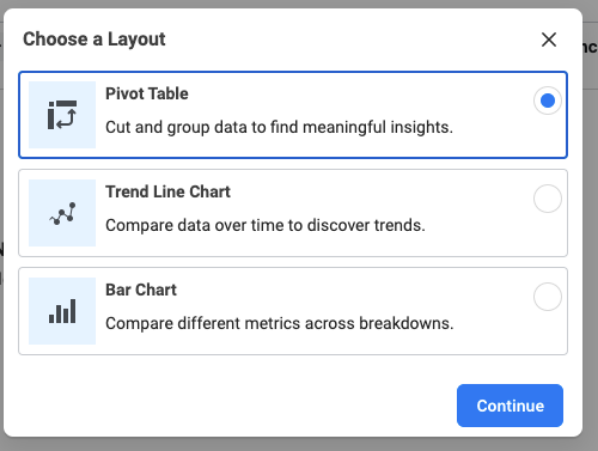Click 'Compare data over time' description

tap(265, 225)
